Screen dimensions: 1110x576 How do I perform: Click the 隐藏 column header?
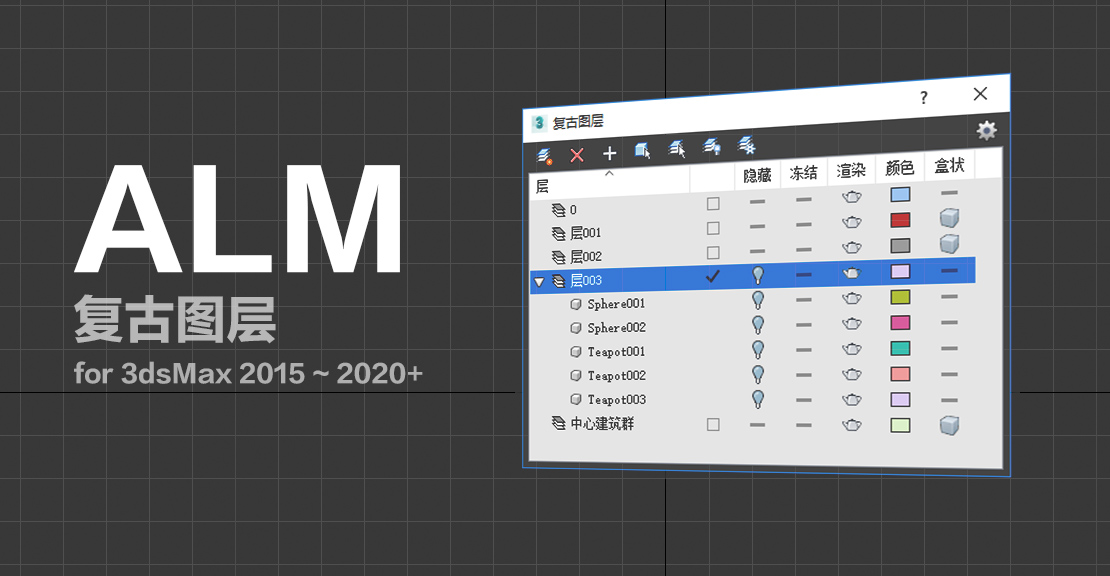(757, 175)
